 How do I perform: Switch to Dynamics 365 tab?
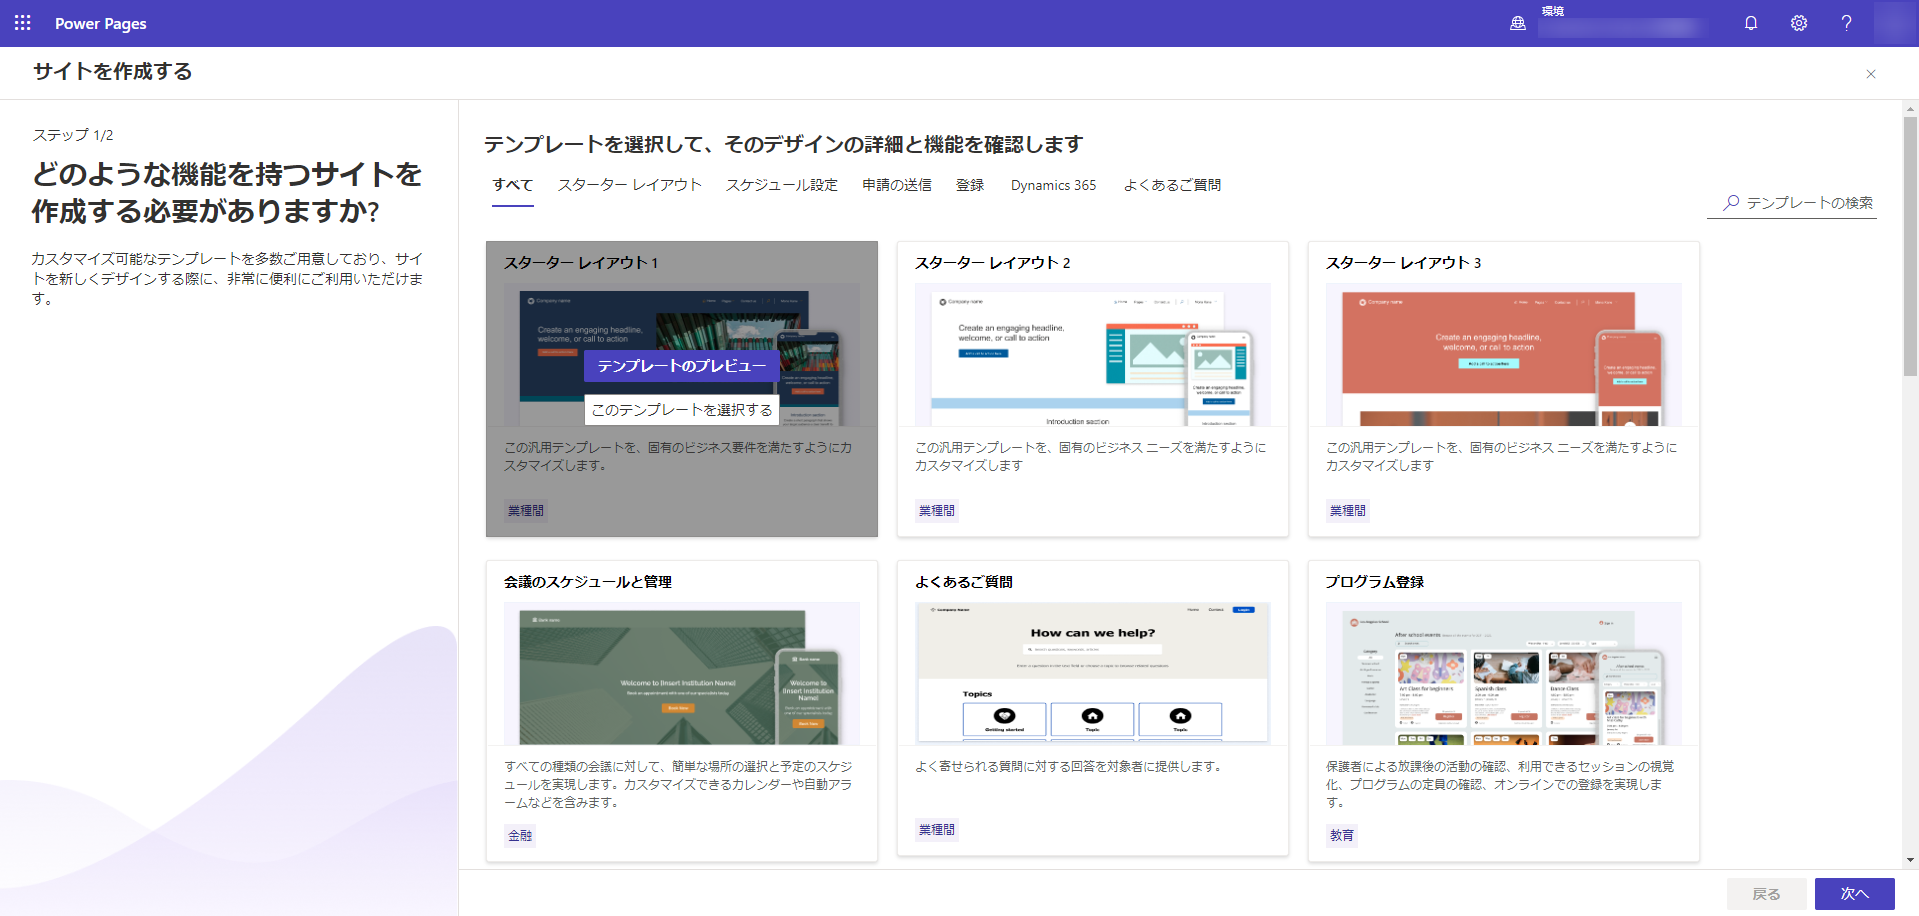click(x=1053, y=185)
